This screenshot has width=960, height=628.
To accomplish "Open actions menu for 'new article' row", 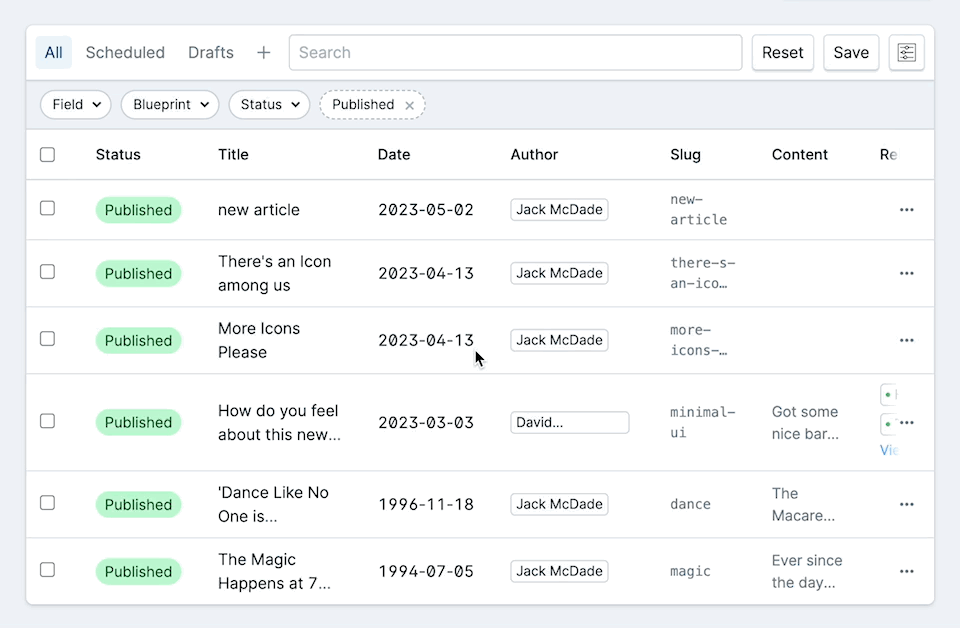I will click(907, 210).
